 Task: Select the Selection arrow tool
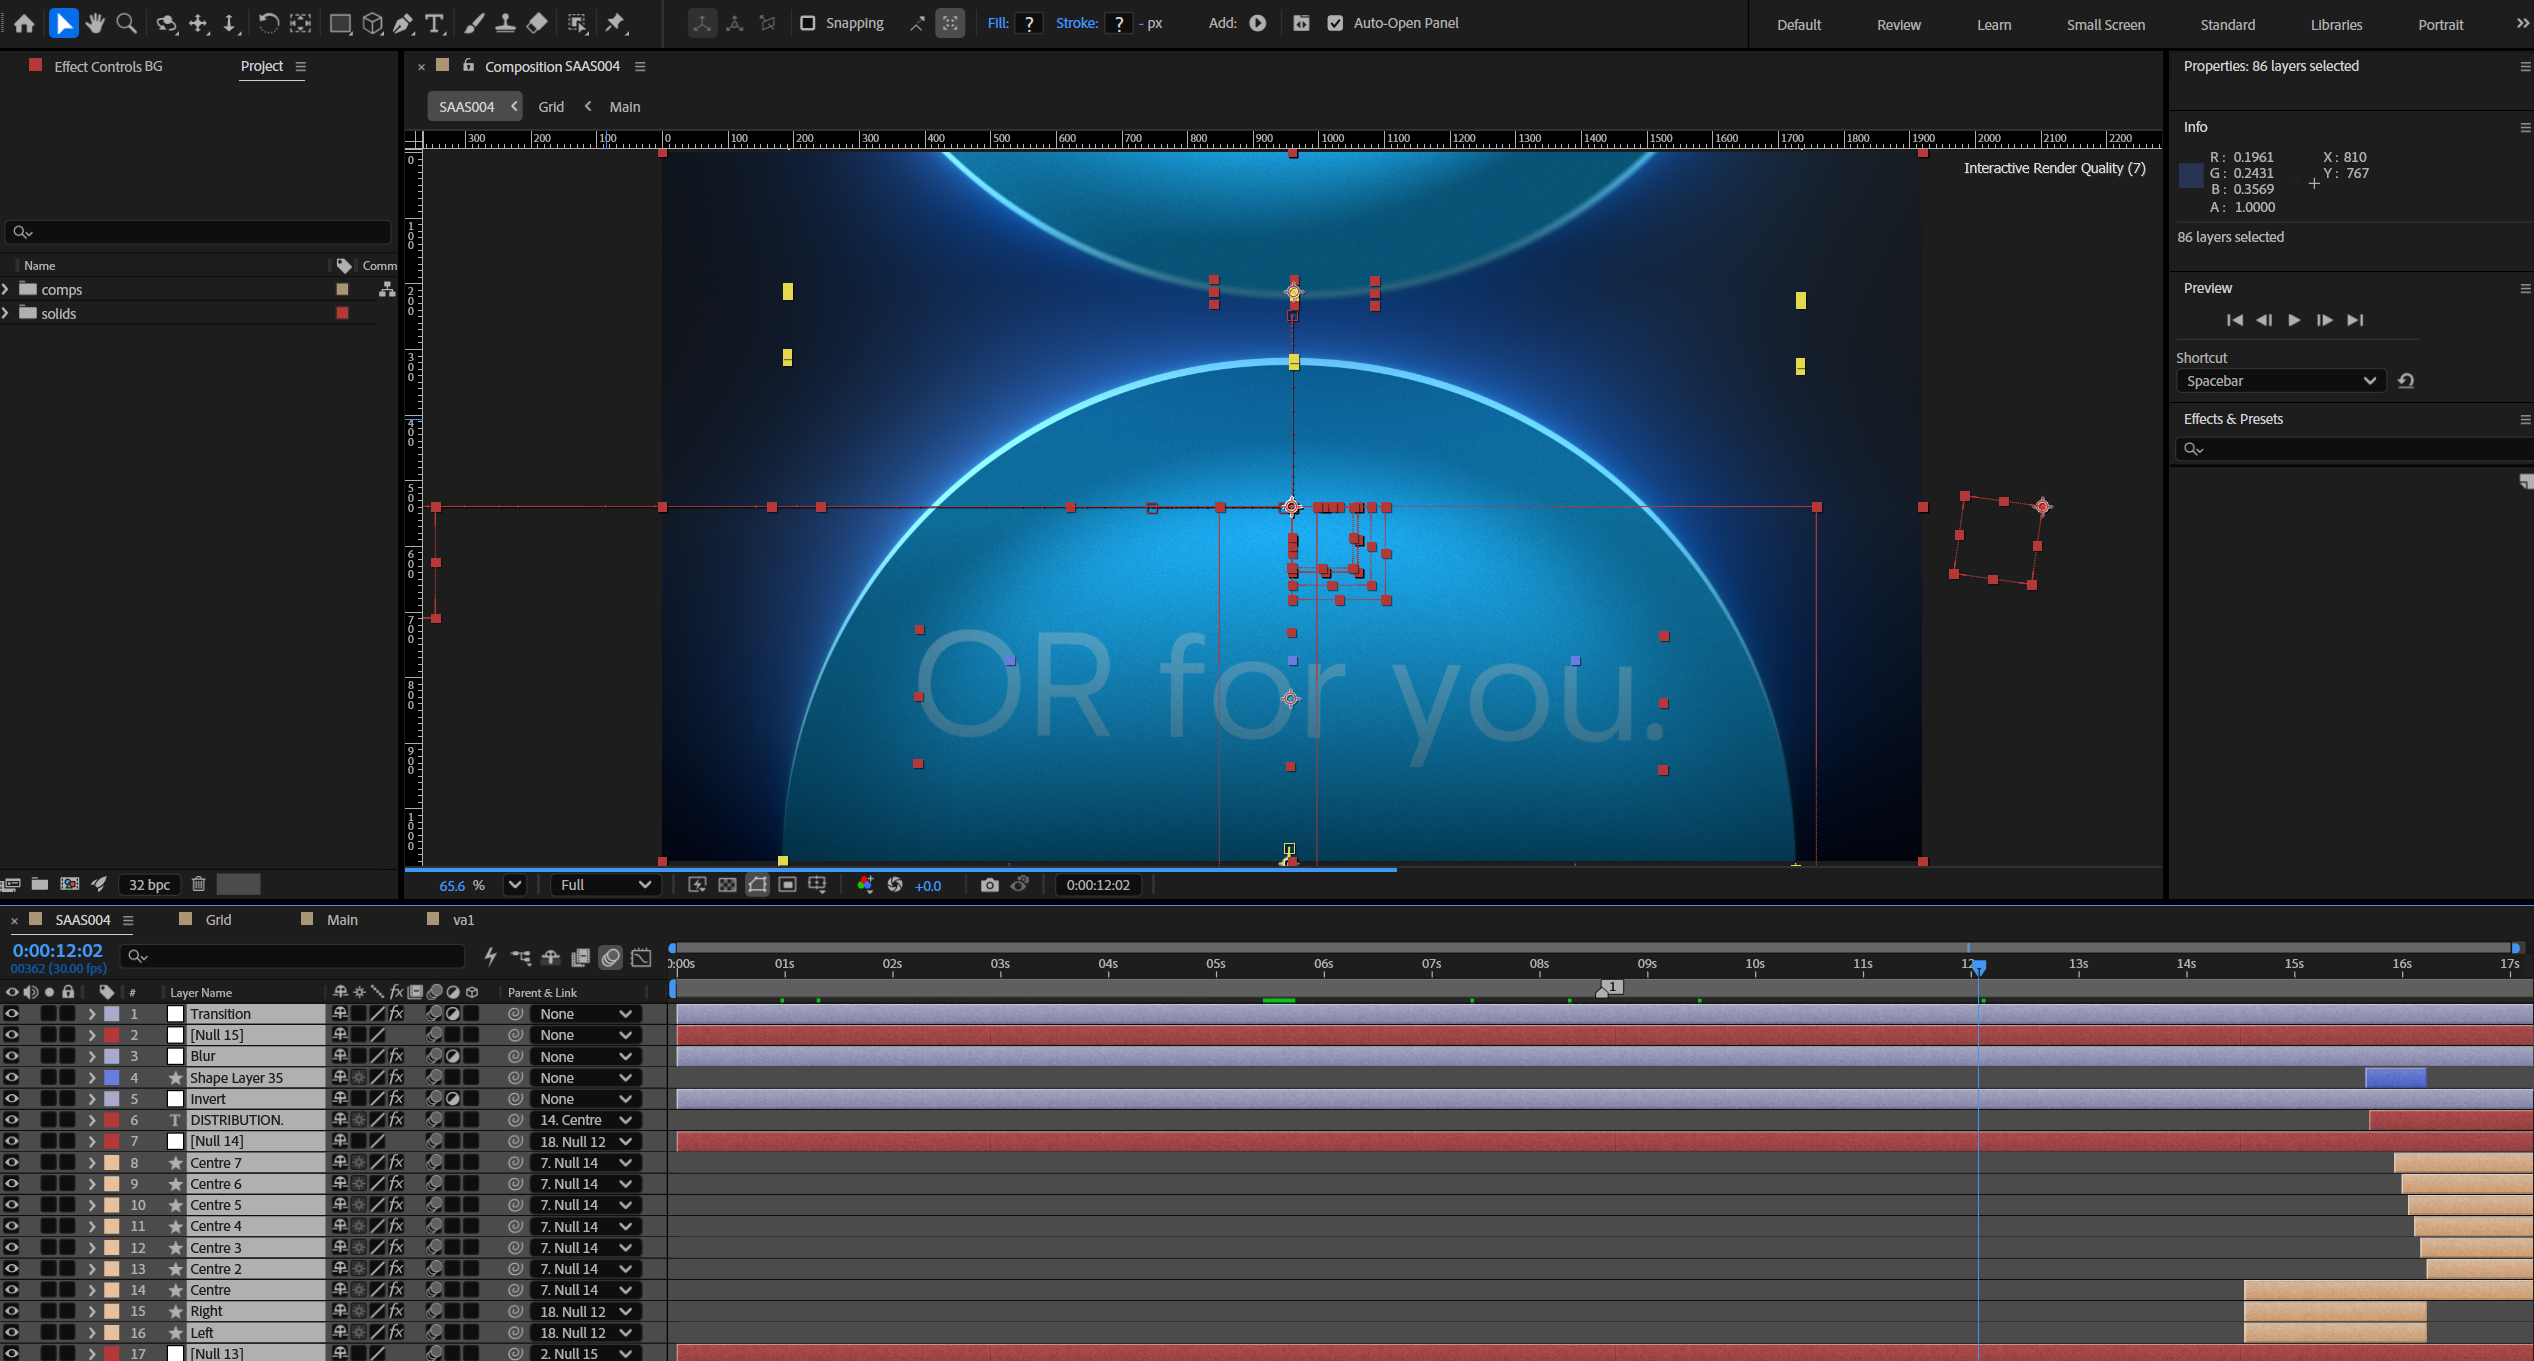[x=64, y=23]
